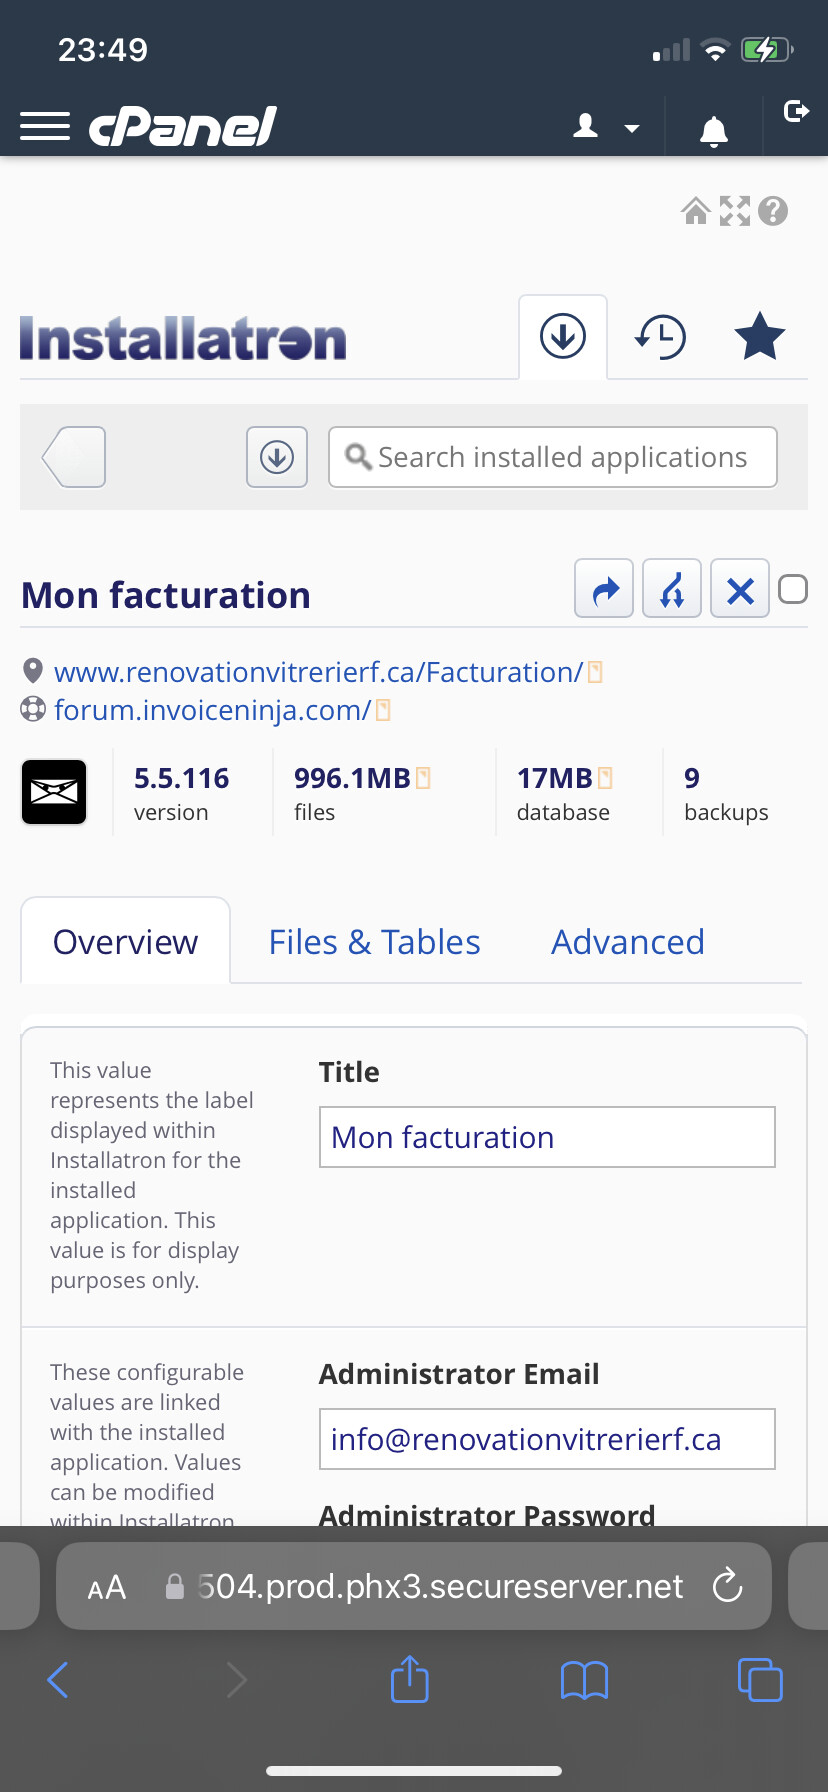Open the cPanel hamburger menu
The image size is (828, 1792).
(45, 127)
